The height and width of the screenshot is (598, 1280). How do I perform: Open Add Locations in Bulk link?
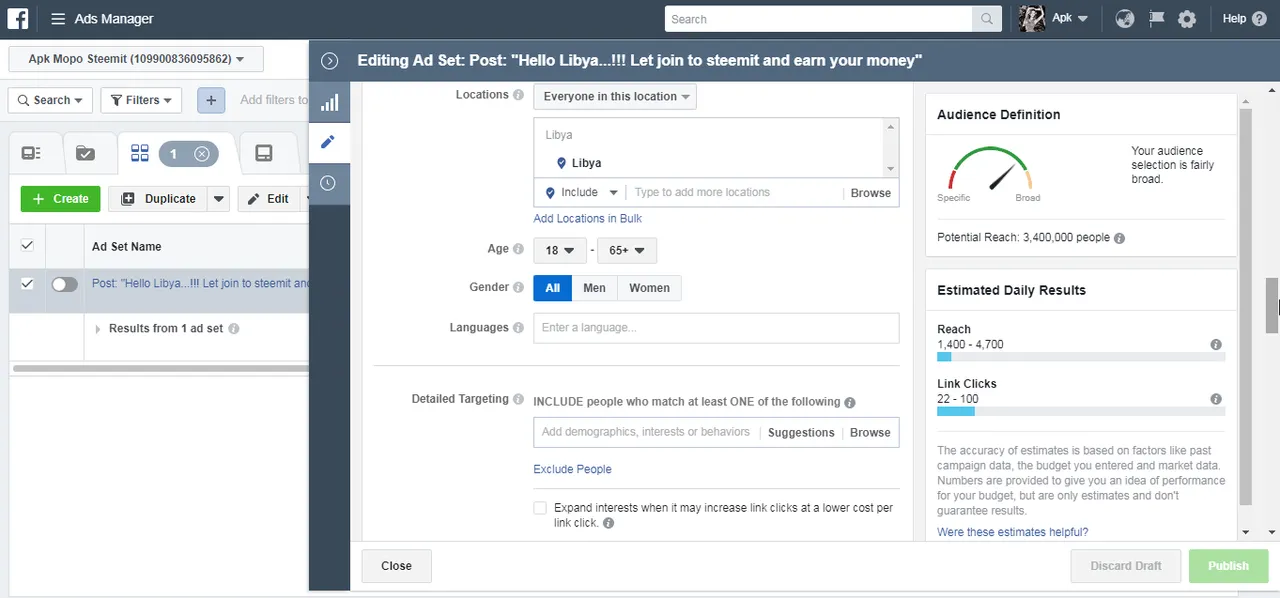point(588,219)
